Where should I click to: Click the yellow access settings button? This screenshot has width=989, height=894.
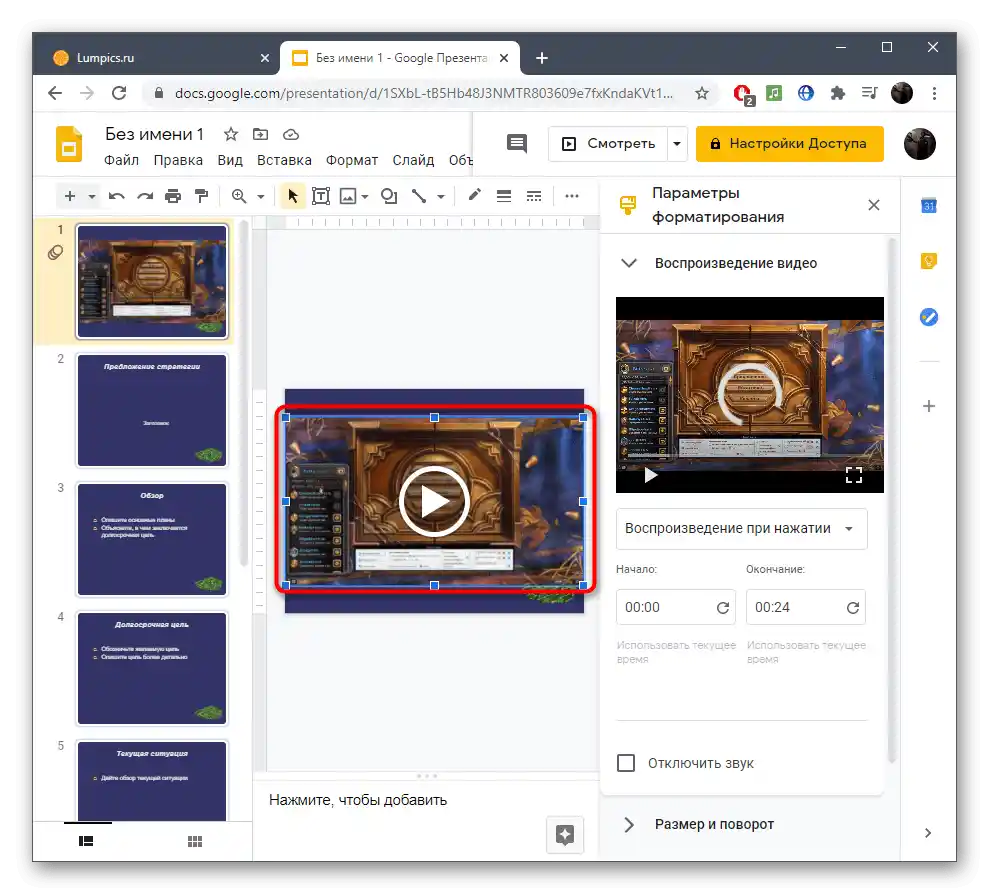tap(789, 143)
